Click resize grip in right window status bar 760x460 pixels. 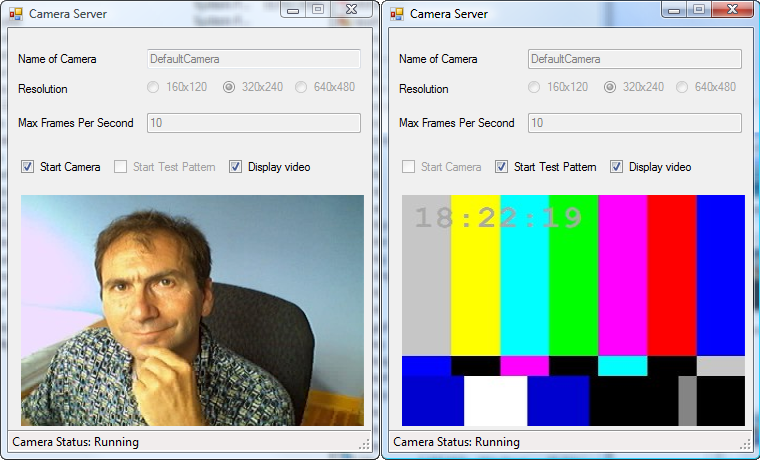point(746,444)
